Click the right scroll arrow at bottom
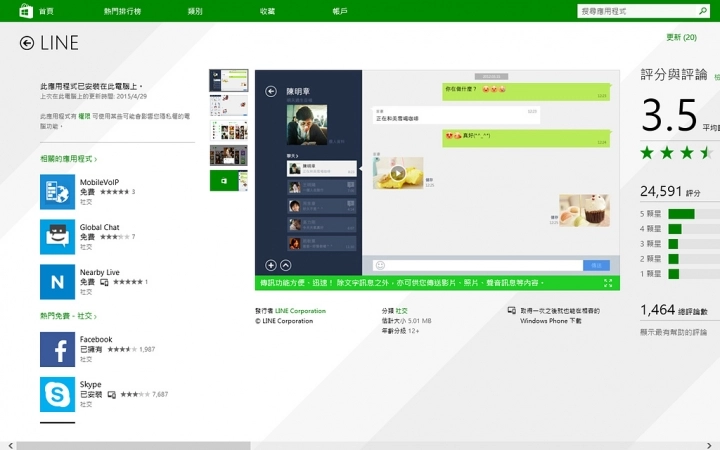This screenshot has height=450, width=720. pyautogui.click(x=709, y=446)
